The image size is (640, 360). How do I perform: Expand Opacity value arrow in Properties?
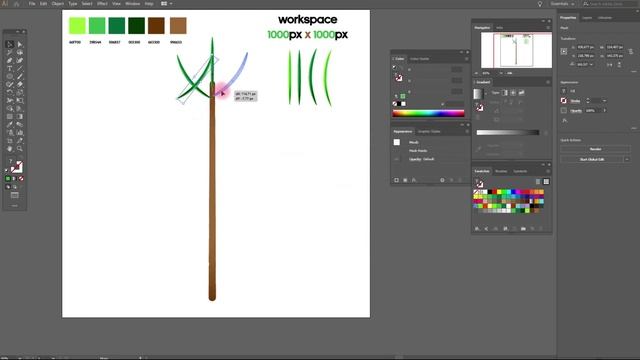[604, 111]
